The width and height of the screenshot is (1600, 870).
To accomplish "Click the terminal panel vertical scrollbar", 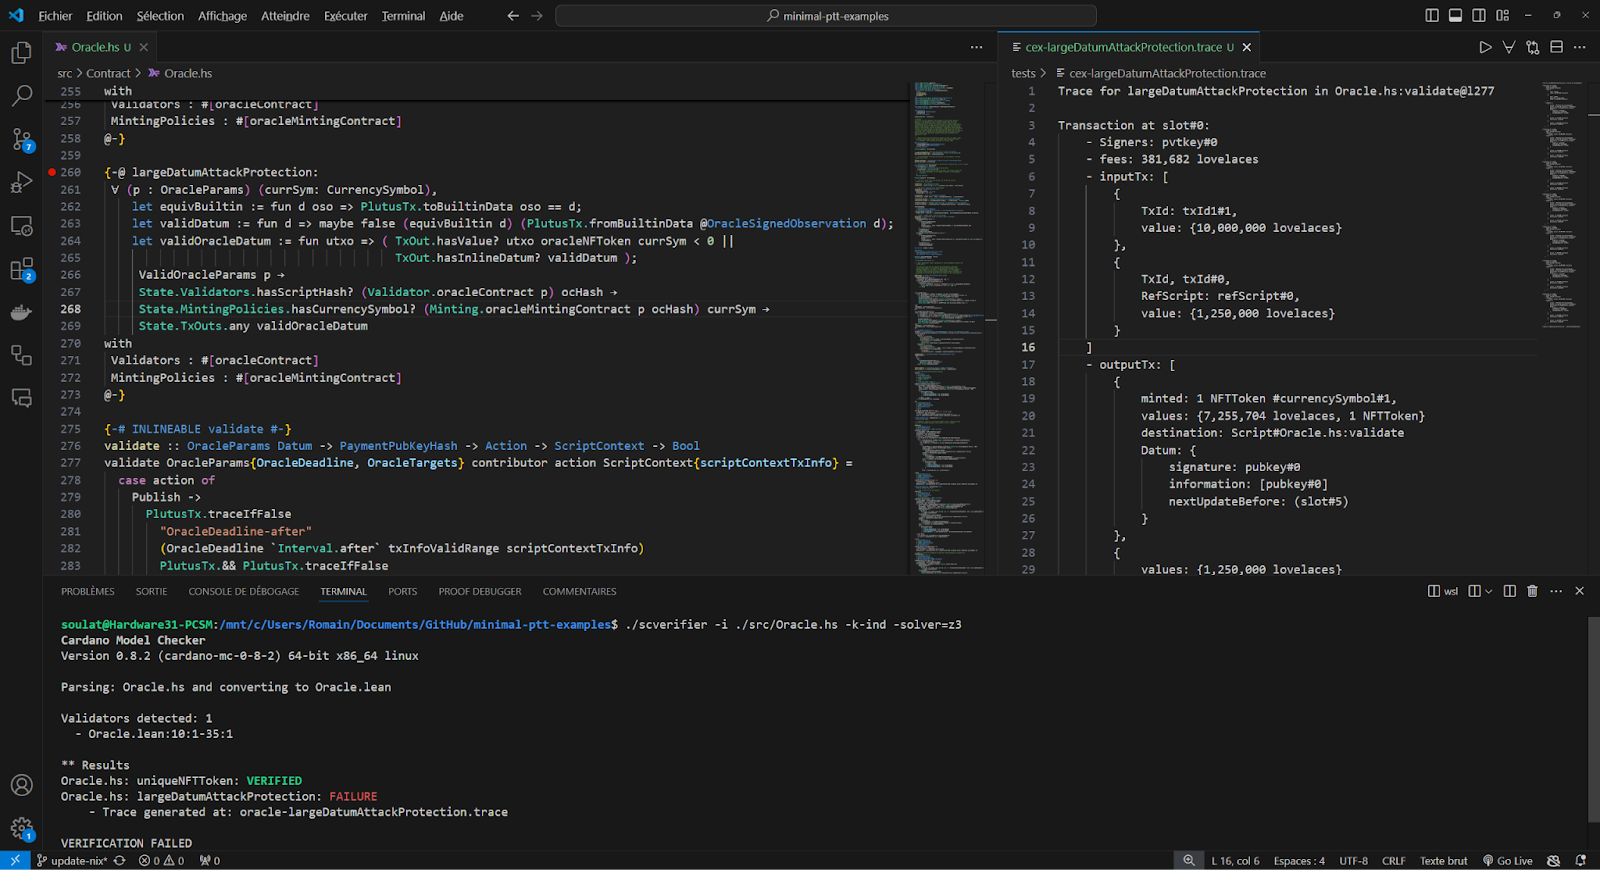I will (1593, 718).
